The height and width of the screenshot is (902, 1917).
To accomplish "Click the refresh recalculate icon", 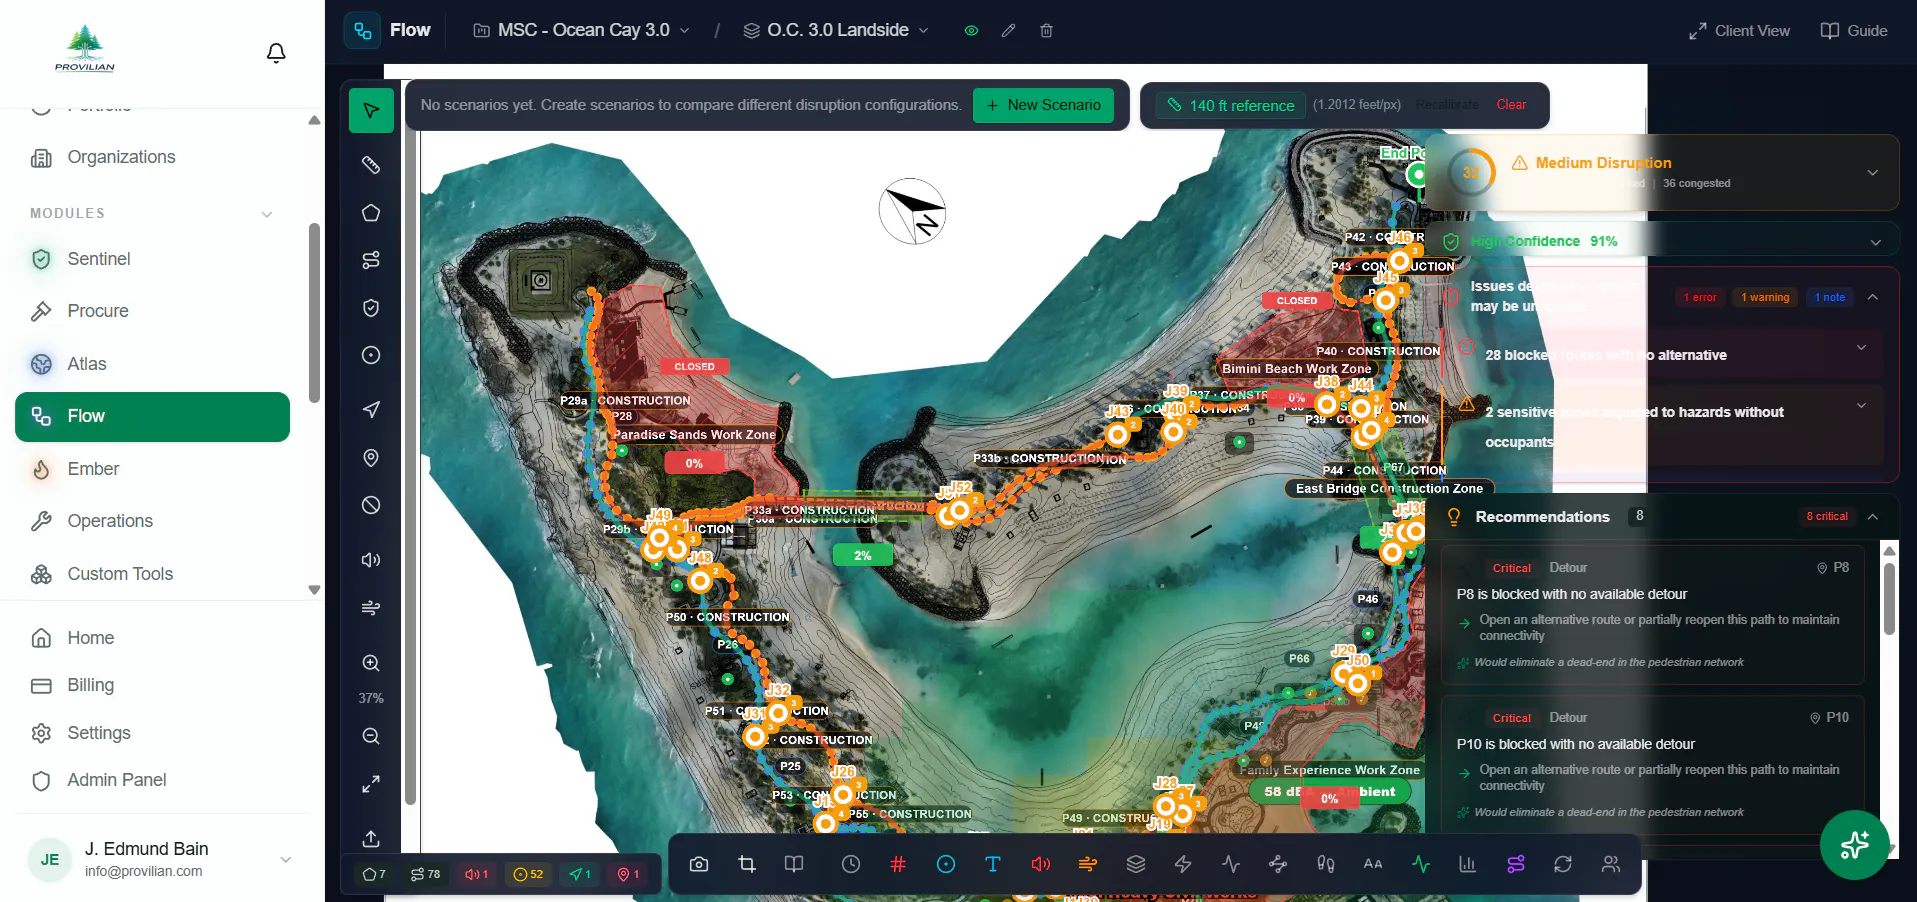I will click(1563, 864).
